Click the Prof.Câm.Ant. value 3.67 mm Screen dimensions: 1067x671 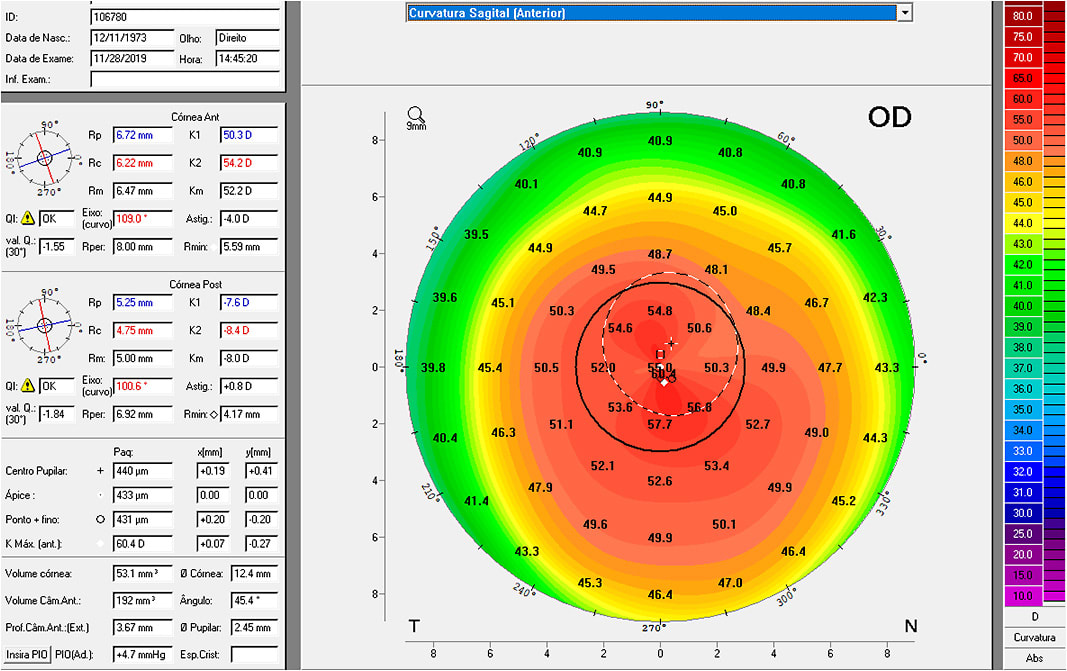[x=143, y=628]
